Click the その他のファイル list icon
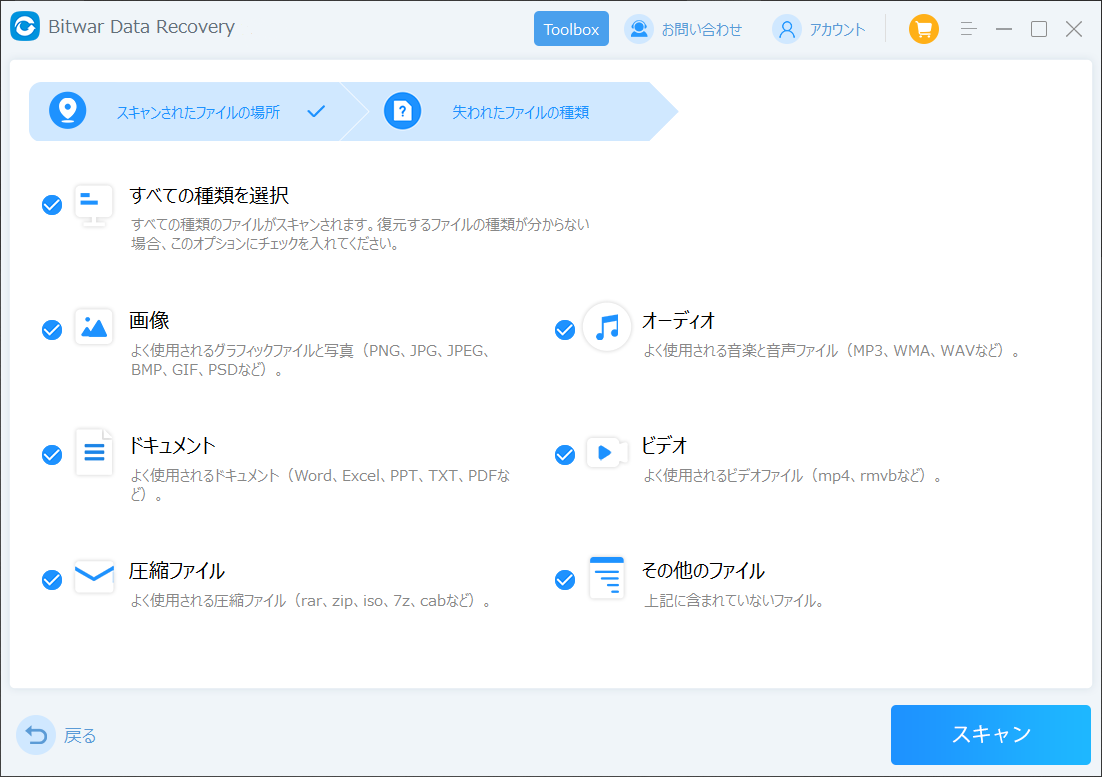 pos(606,578)
